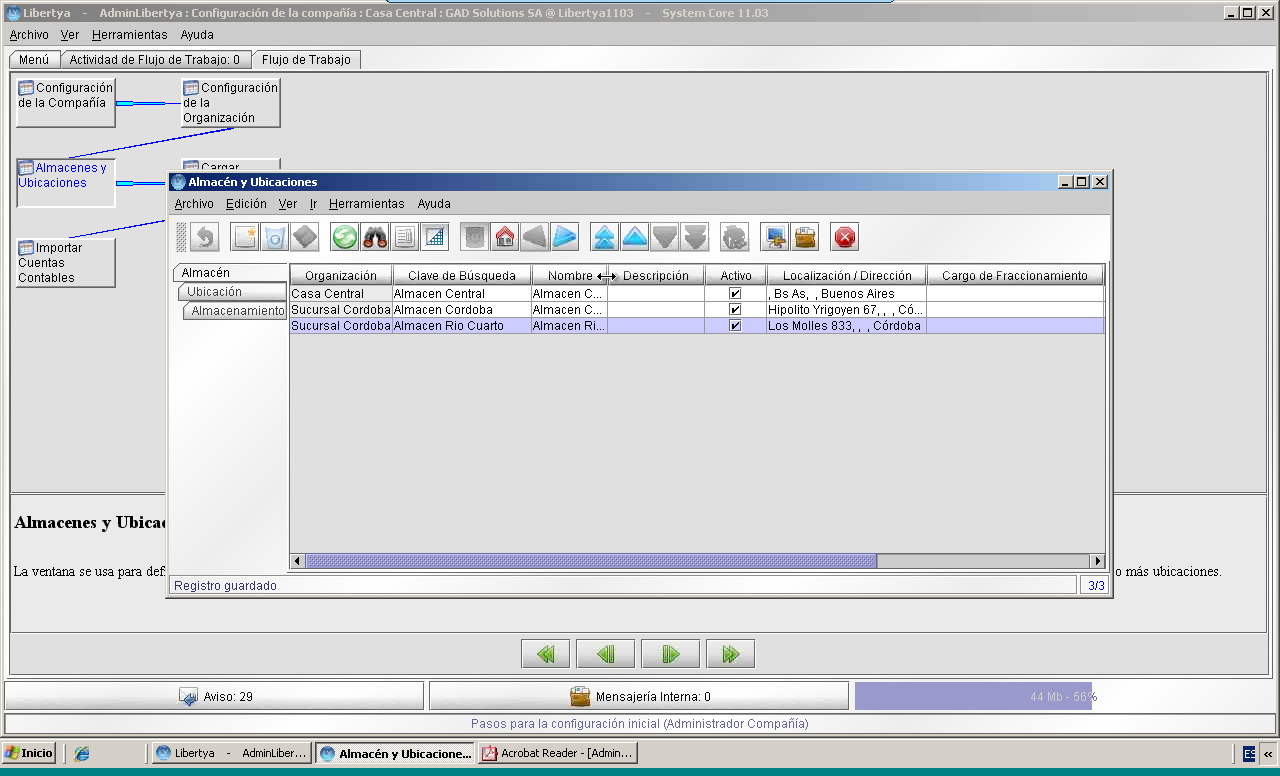Screen dimensions: 1280x776
Task: Open Herramientas menu in main Libertya window
Action: [x=130, y=35]
